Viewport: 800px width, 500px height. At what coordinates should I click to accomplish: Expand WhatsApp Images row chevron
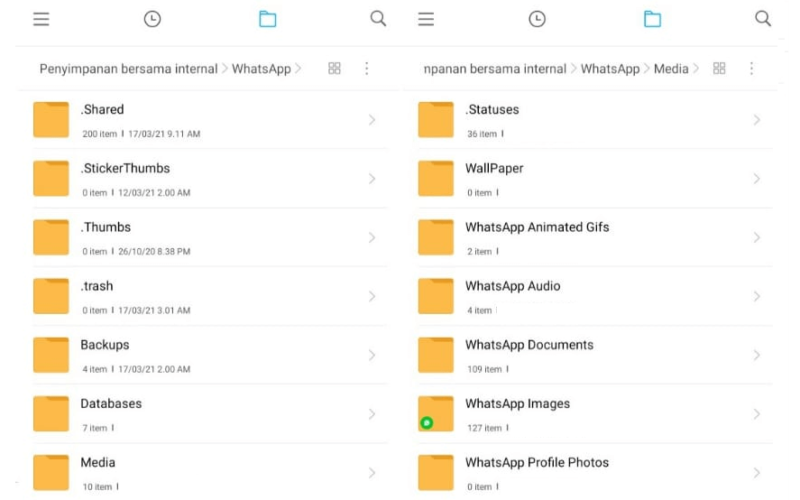(x=757, y=414)
